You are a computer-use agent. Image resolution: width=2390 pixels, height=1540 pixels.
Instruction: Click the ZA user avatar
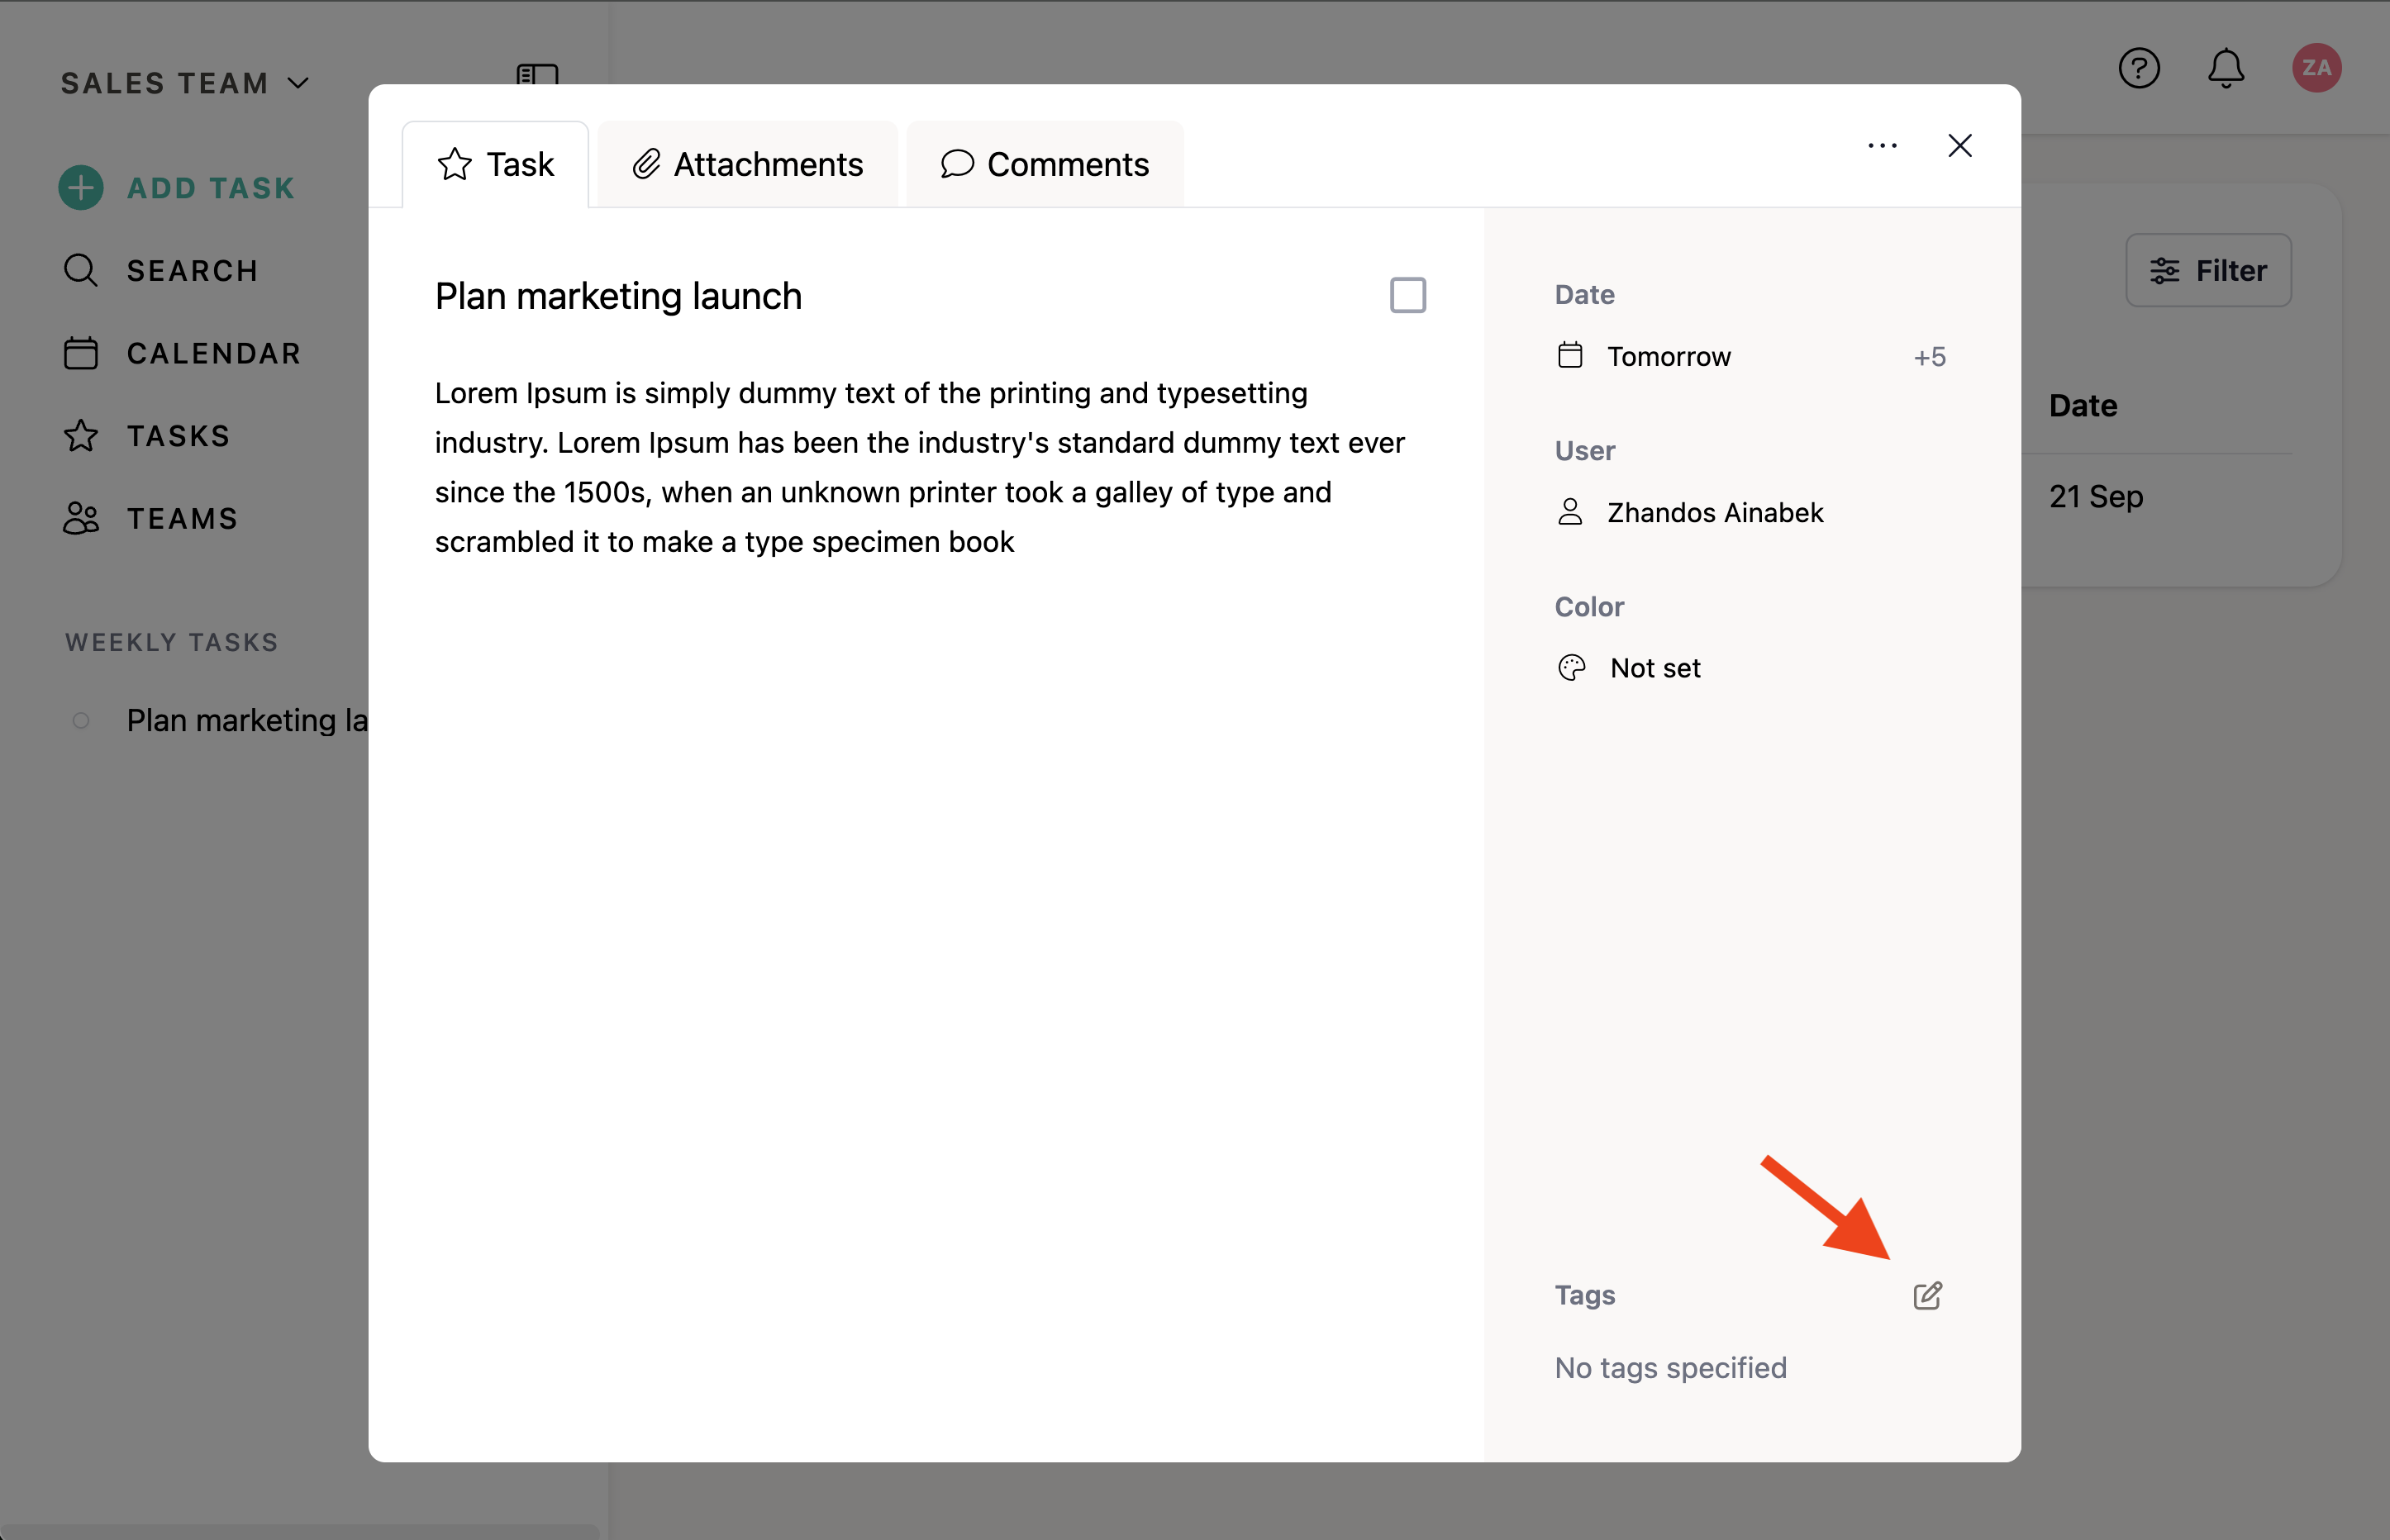2316,68
